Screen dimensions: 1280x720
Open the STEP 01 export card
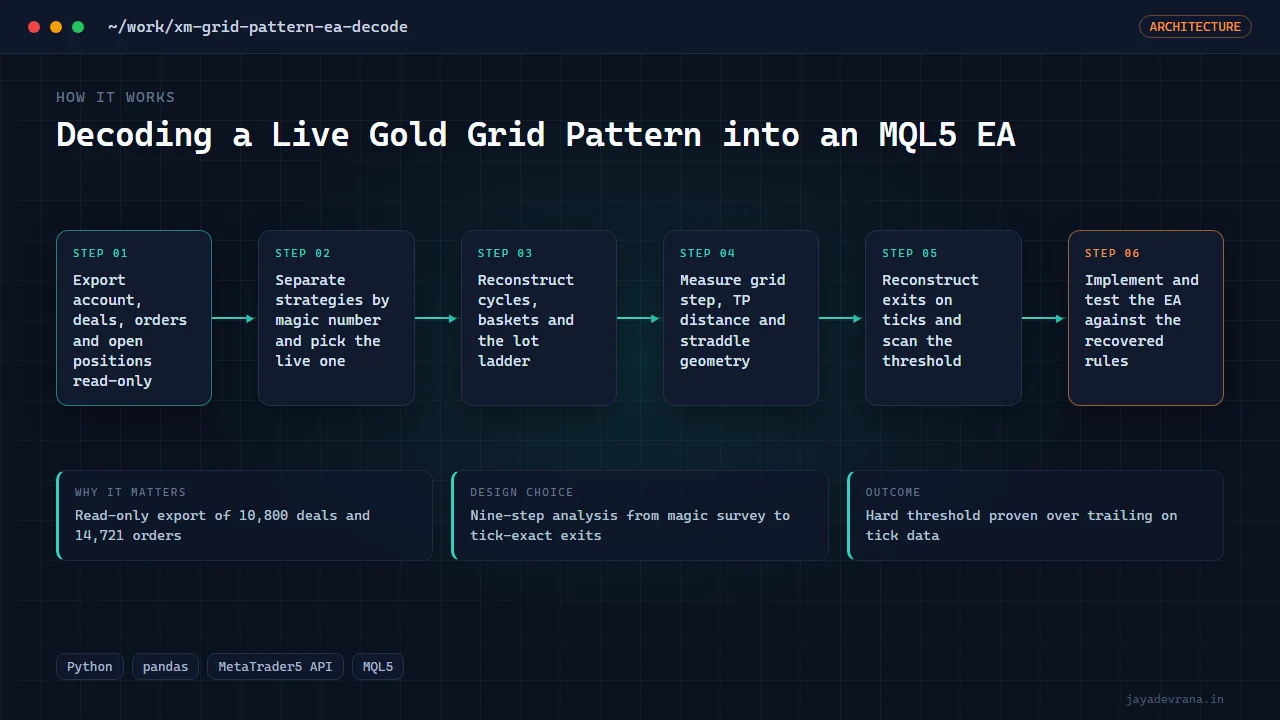(x=134, y=318)
